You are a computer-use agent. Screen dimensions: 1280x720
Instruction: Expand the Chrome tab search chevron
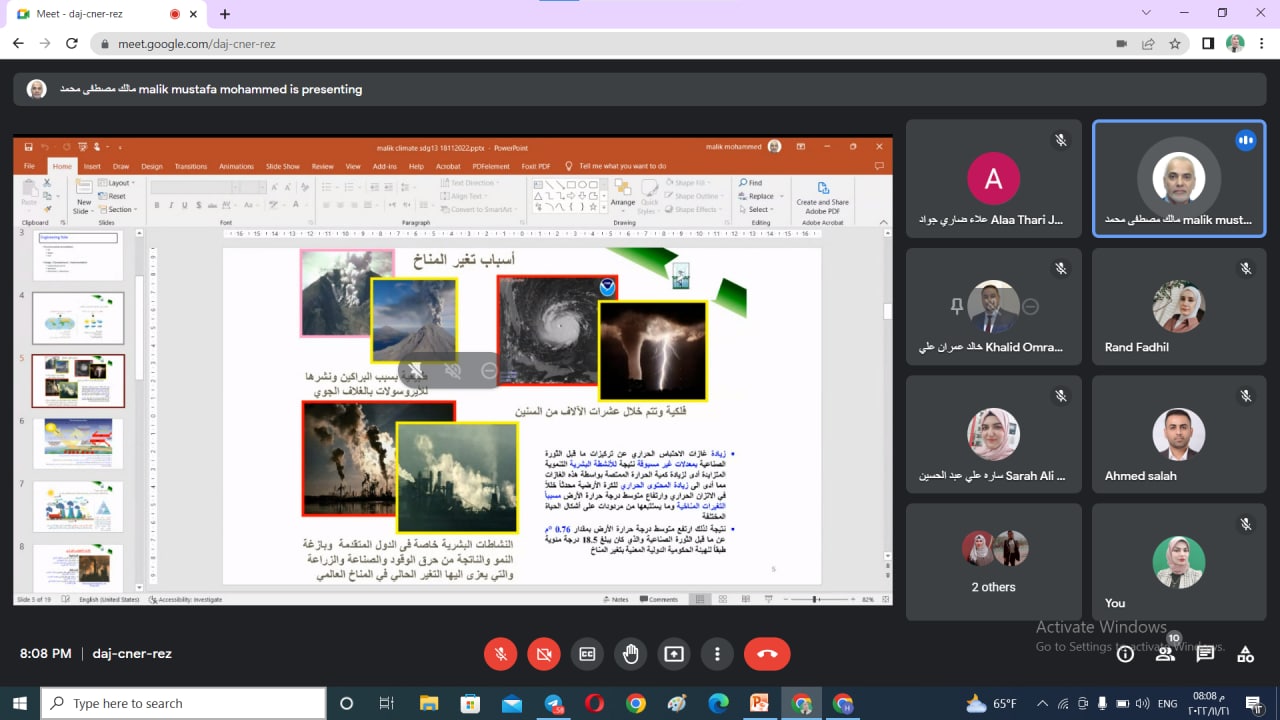tap(1146, 13)
